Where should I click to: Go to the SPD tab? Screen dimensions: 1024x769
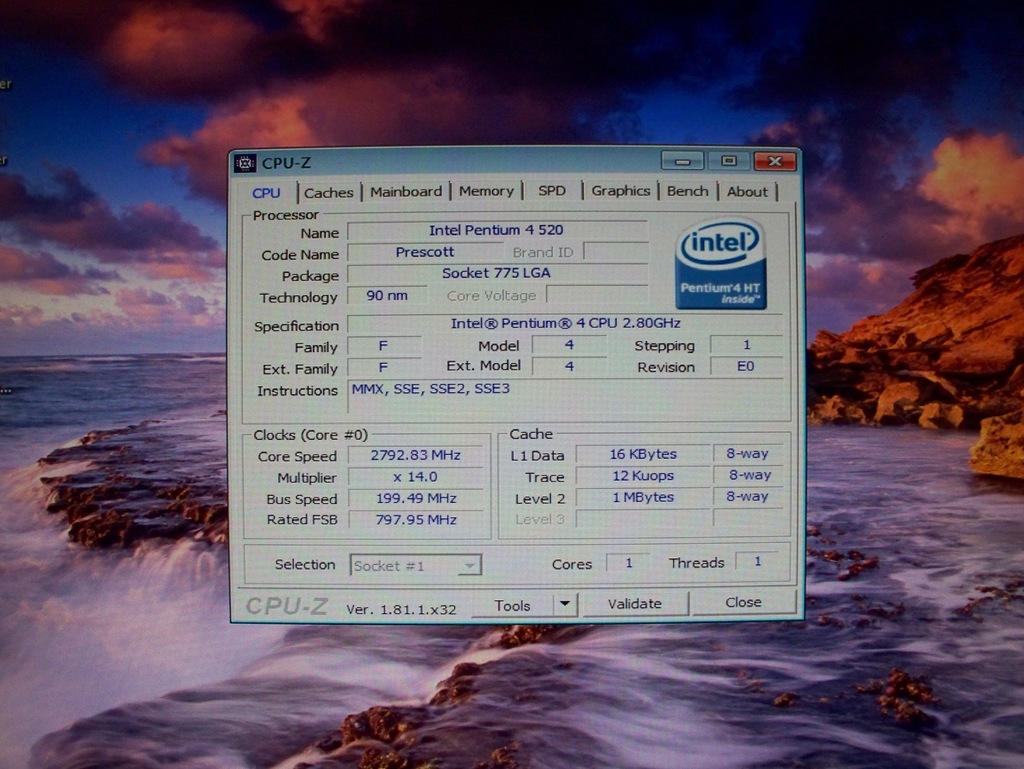[552, 191]
